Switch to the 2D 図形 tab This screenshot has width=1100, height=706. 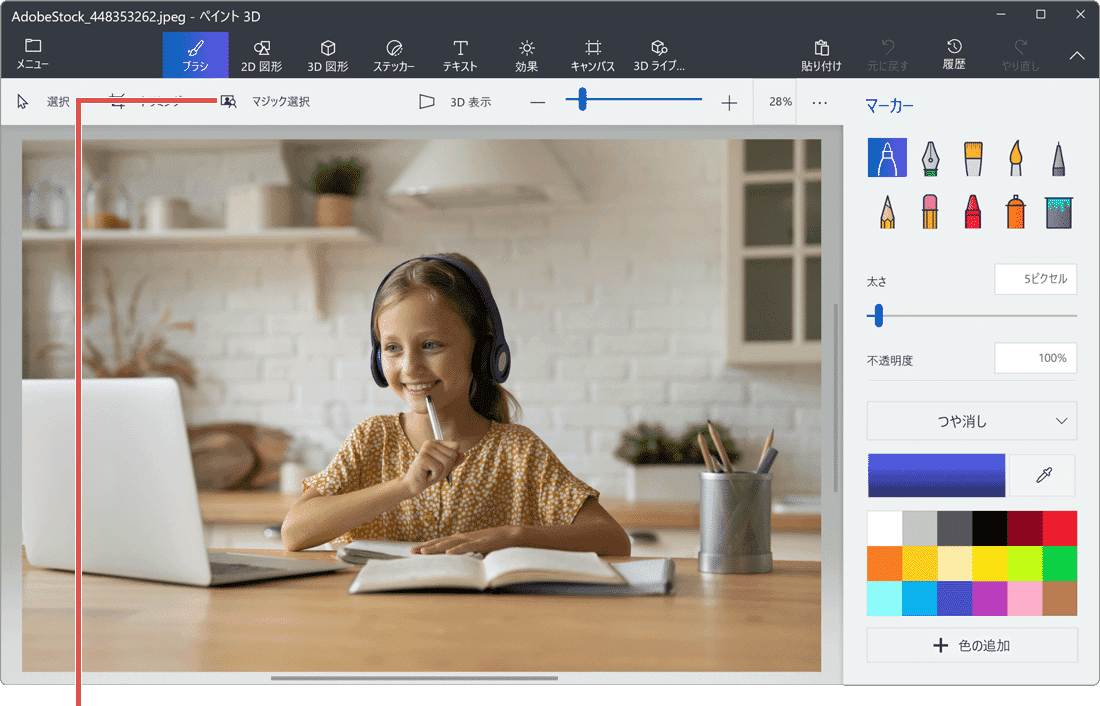point(261,55)
